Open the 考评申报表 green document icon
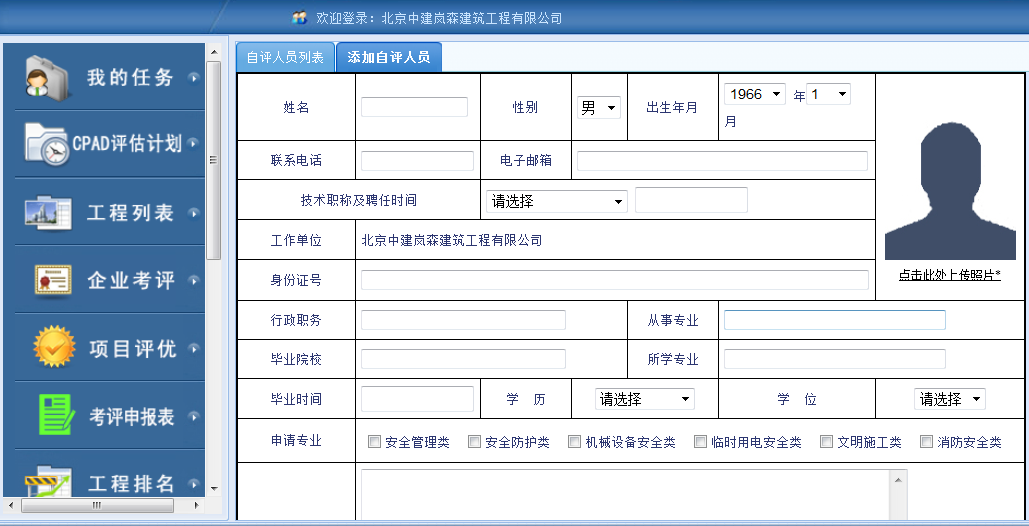 56,415
